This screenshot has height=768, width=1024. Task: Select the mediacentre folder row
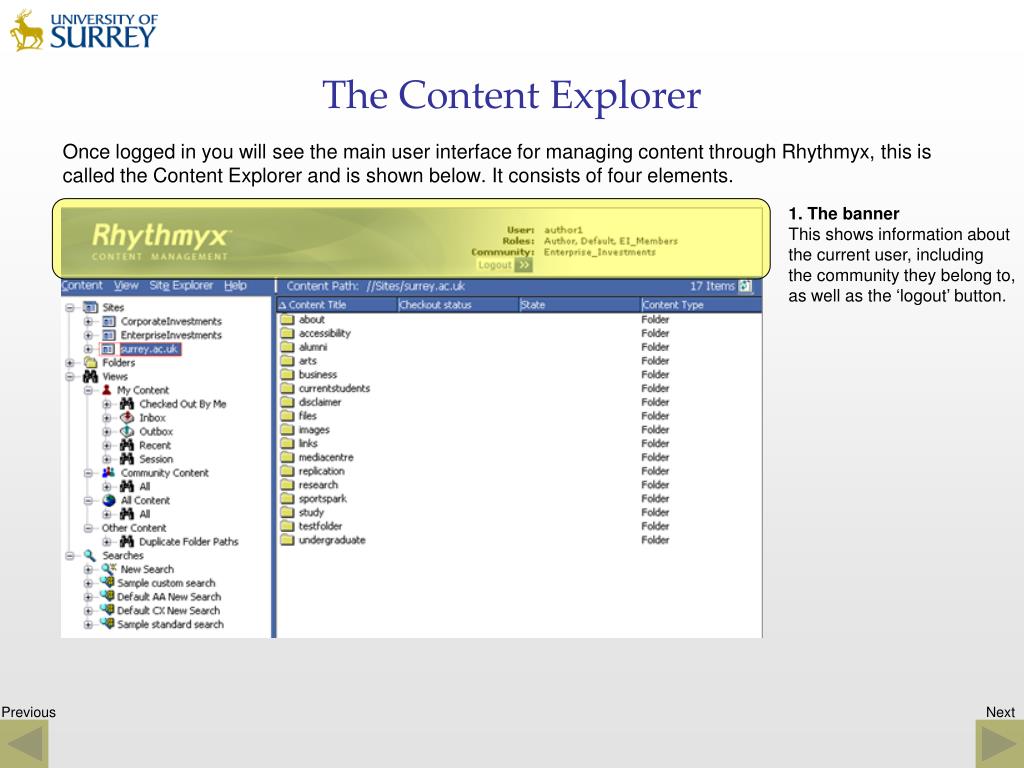point(519,457)
